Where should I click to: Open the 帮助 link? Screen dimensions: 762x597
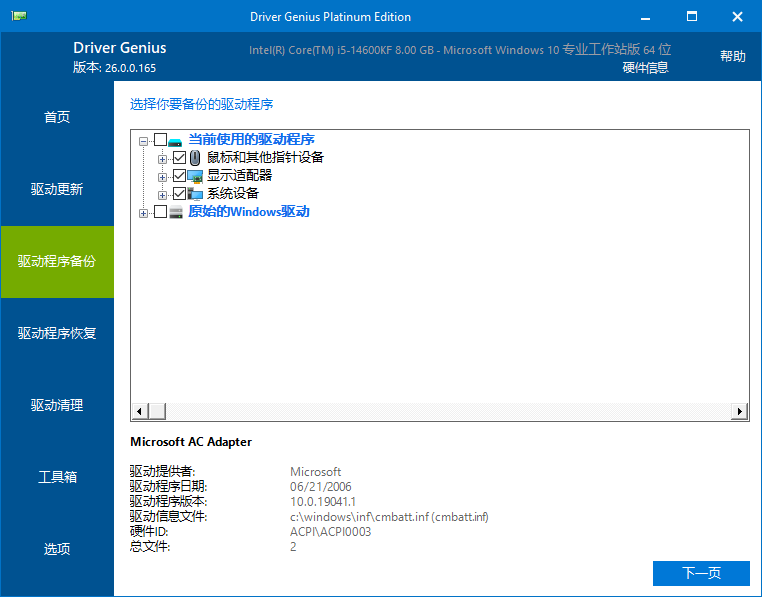[x=732, y=56]
